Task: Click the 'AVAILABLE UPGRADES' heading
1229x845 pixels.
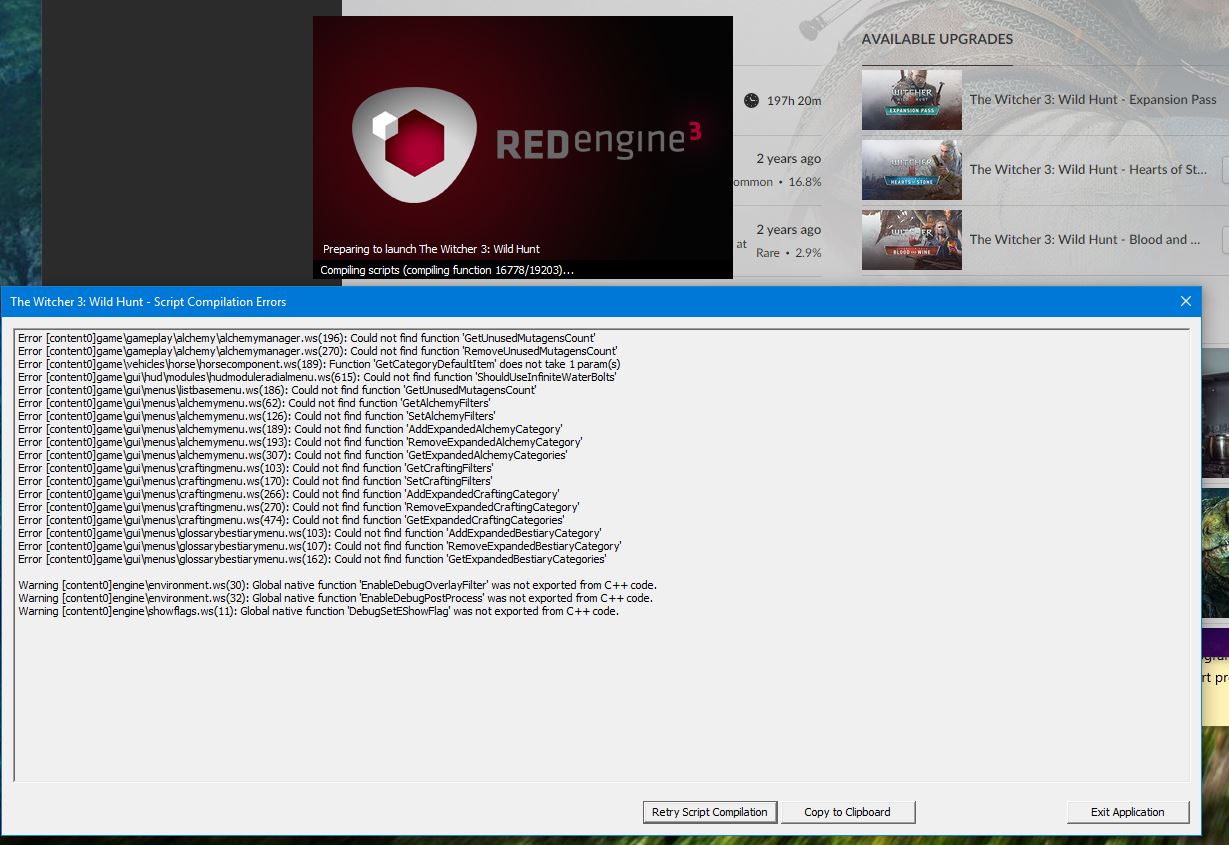Action: pyautogui.click(x=937, y=39)
